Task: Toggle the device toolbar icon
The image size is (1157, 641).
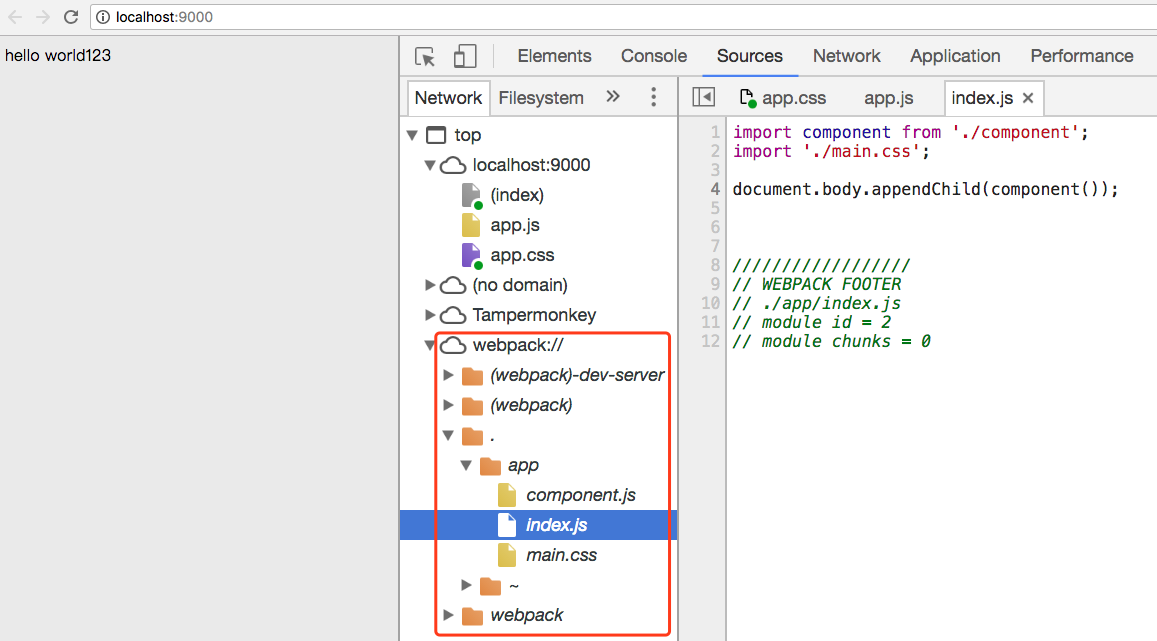Action: point(464,56)
